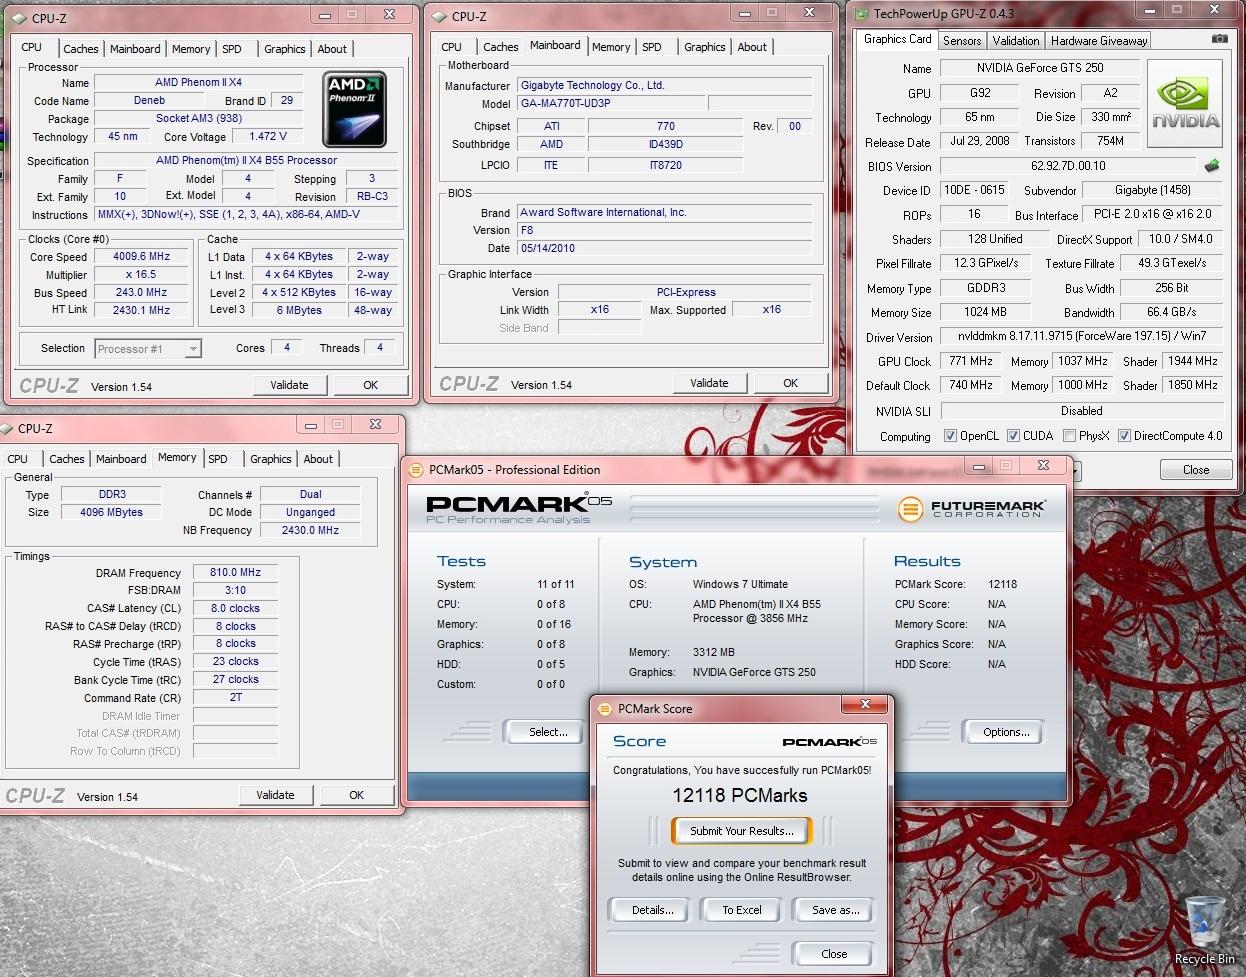Image resolution: width=1246 pixels, height=977 pixels.
Task: Click Close button in PCMark Score dialog
Action: (834, 954)
